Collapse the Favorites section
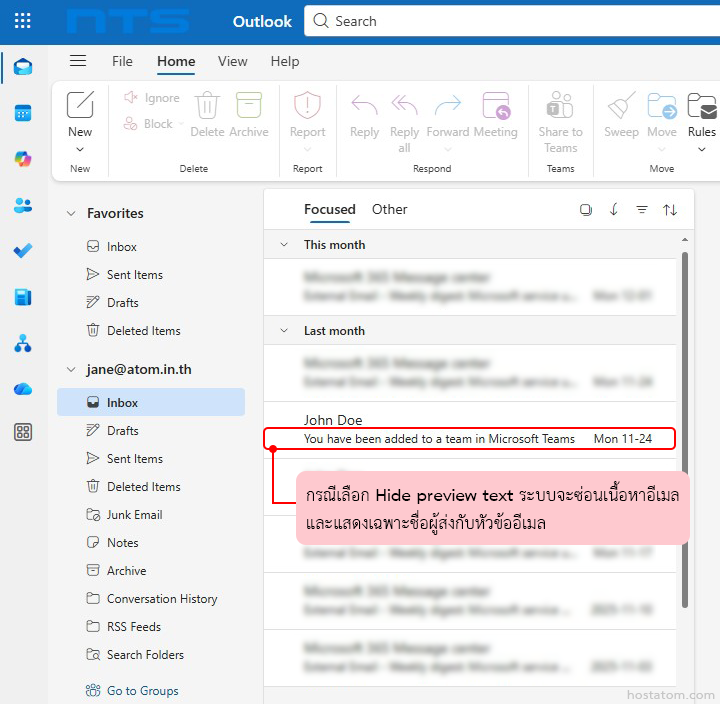 click(x=71, y=214)
